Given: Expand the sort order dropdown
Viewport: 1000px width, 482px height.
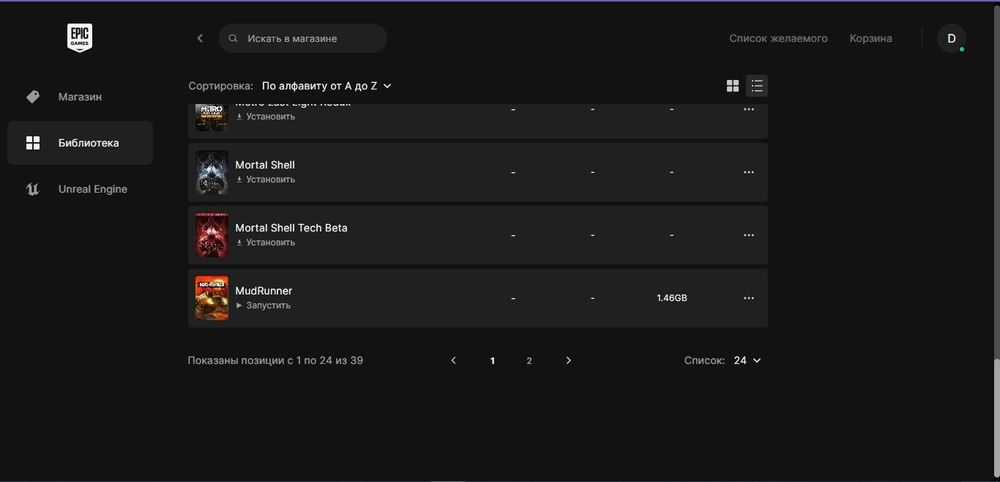Looking at the screenshot, I should point(327,86).
